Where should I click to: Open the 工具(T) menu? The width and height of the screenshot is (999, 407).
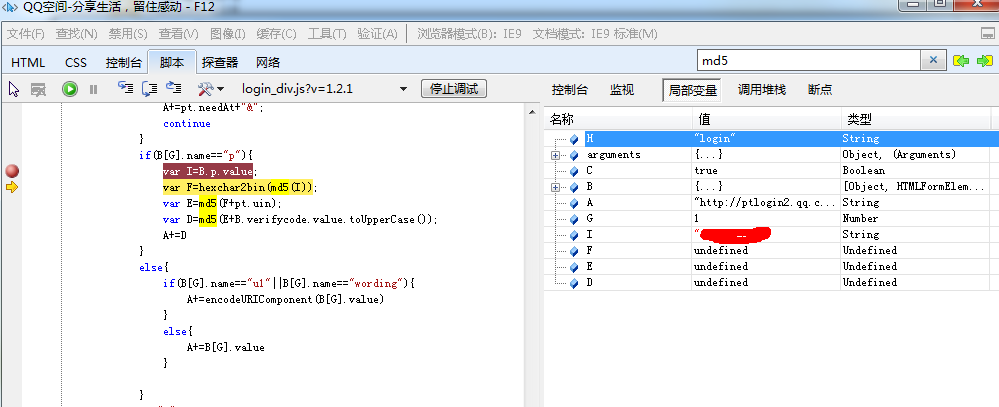point(327,34)
